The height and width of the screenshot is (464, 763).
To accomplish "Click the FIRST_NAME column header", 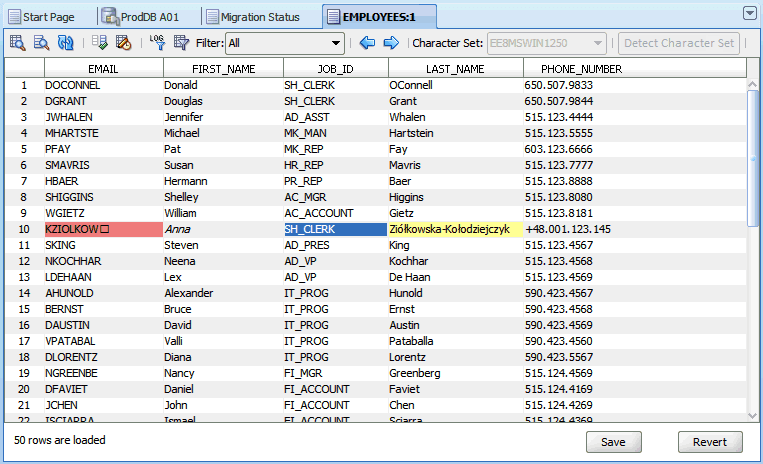I will click(x=223, y=69).
